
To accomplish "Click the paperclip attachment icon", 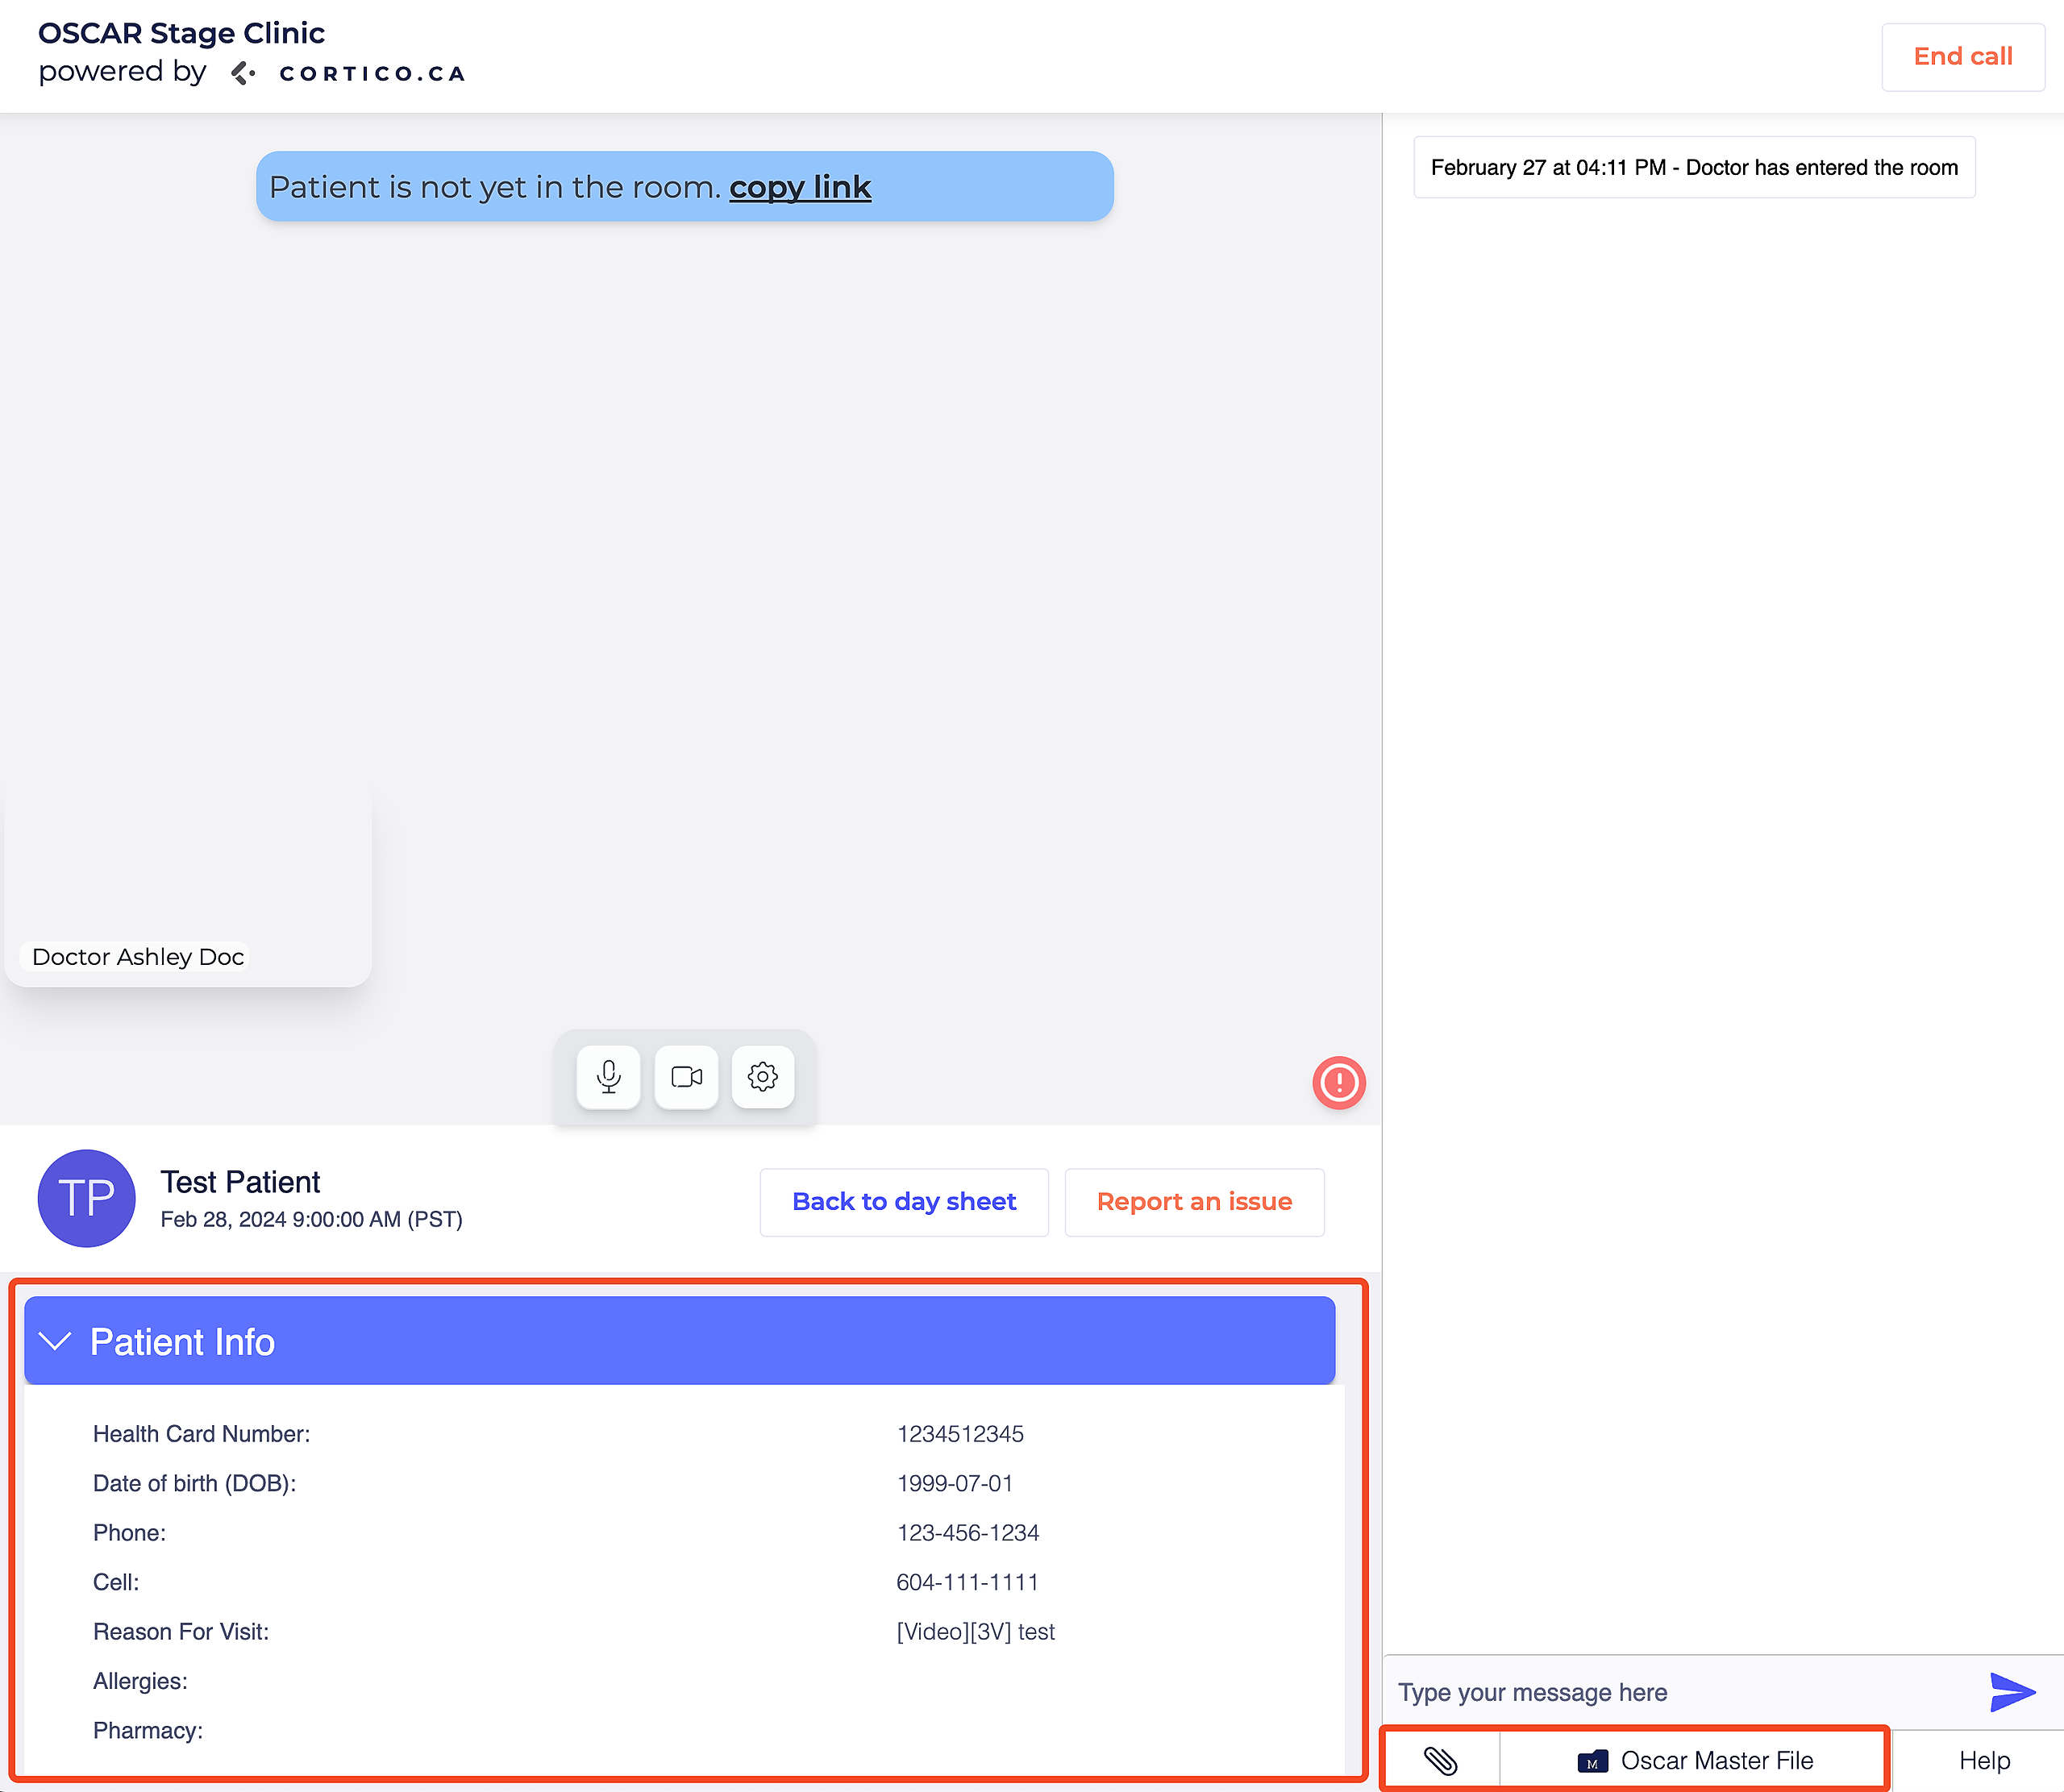I will tap(1440, 1760).
